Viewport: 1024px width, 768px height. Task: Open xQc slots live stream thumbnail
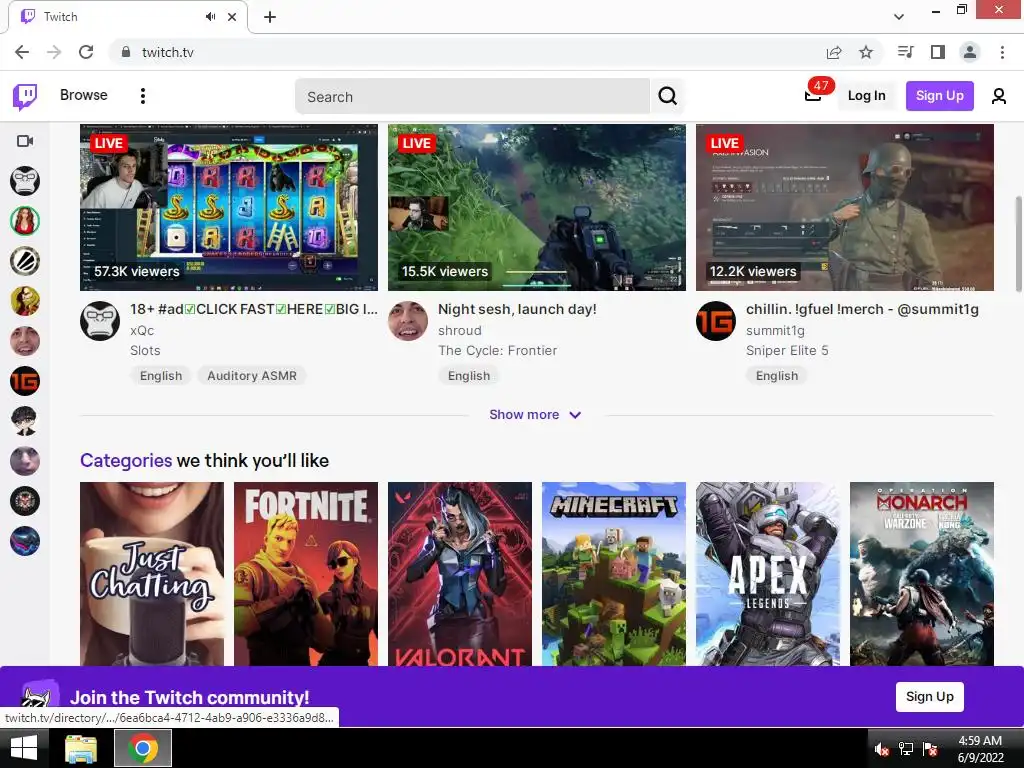tap(229, 208)
